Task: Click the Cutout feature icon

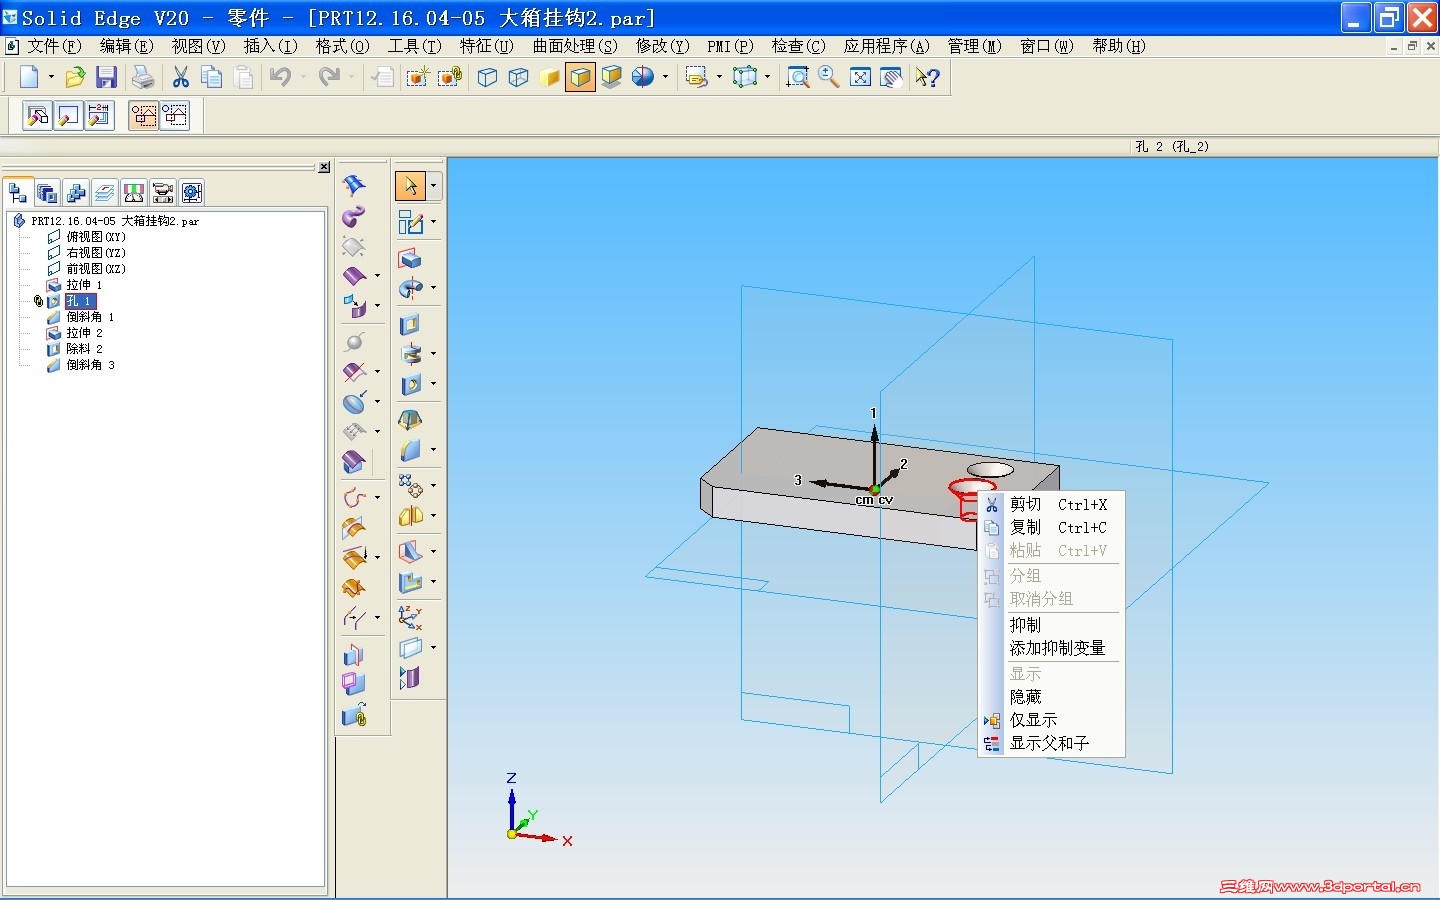Action: (x=410, y=324)
